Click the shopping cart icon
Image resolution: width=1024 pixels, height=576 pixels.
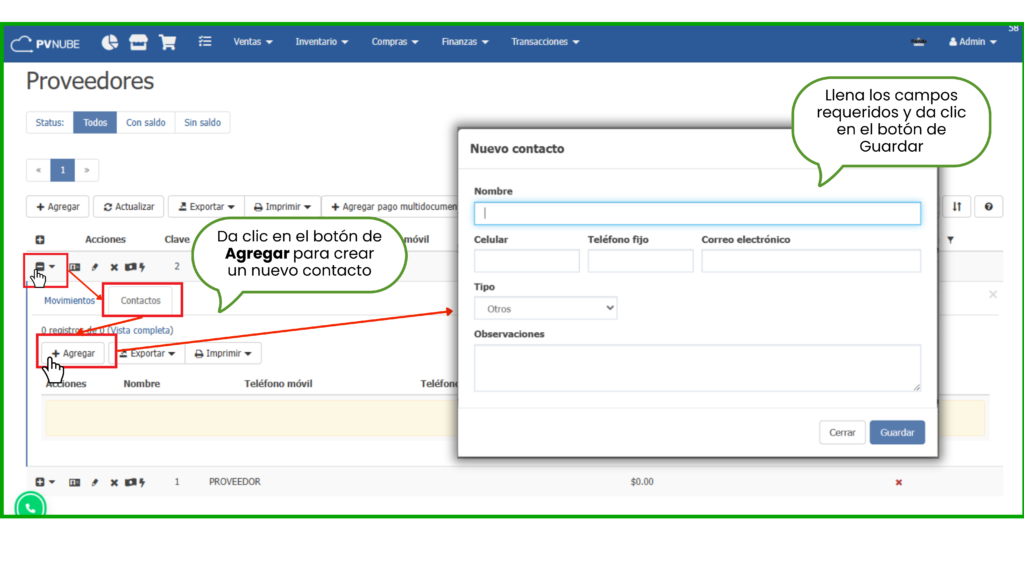167,42
